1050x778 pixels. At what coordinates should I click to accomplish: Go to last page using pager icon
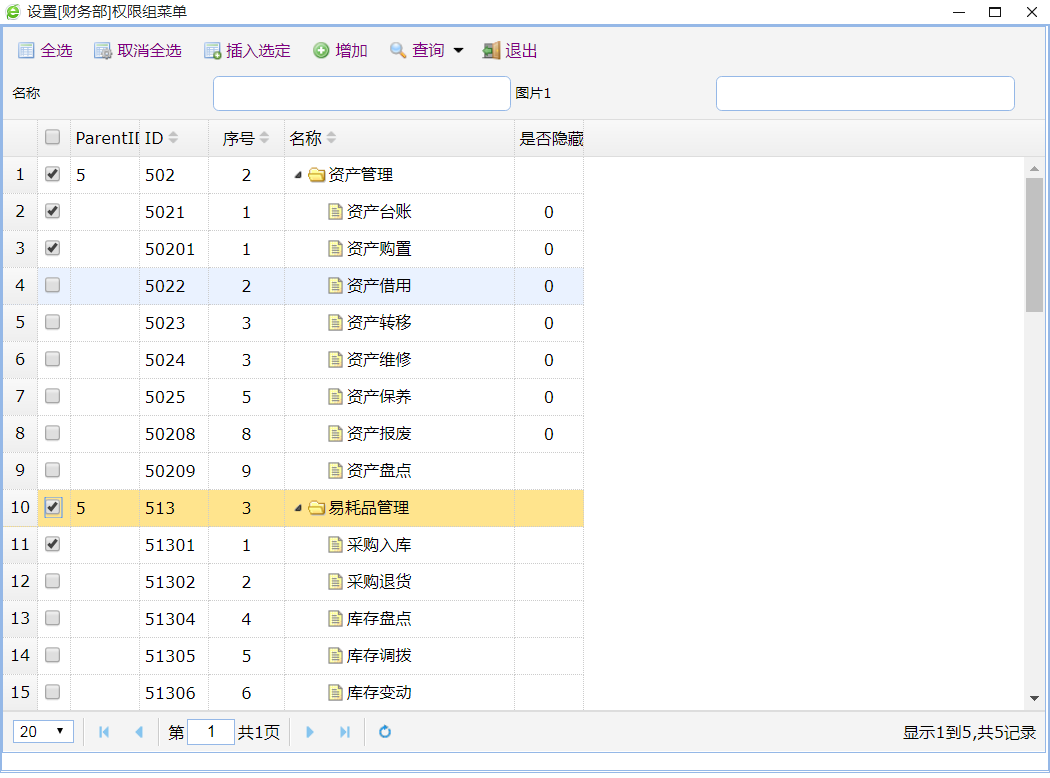[345, 732]
